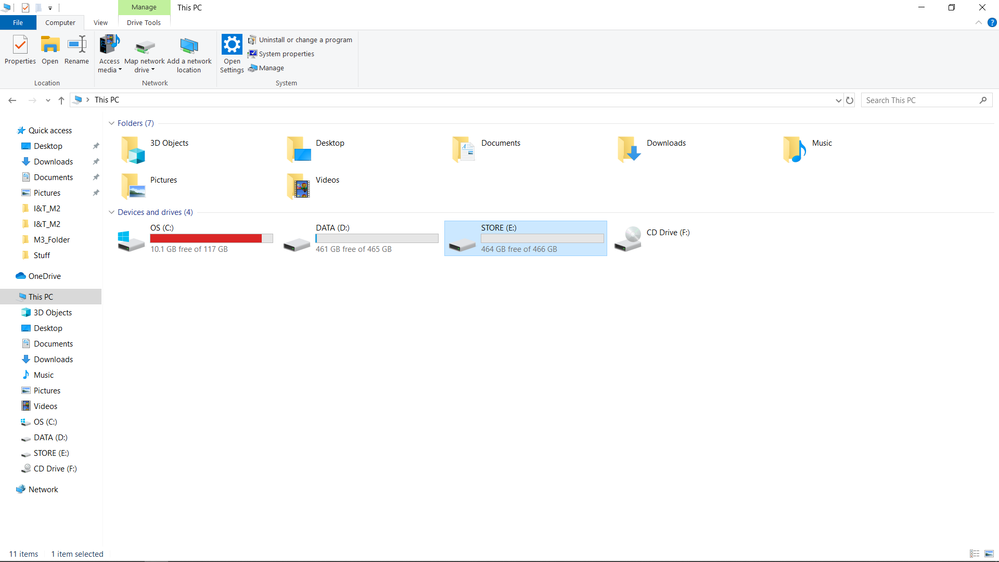The height and width of the screenshot is (562, 999).
Task: Open Customize Quick Access Toolbar dropdown
Action: [50, 8]
